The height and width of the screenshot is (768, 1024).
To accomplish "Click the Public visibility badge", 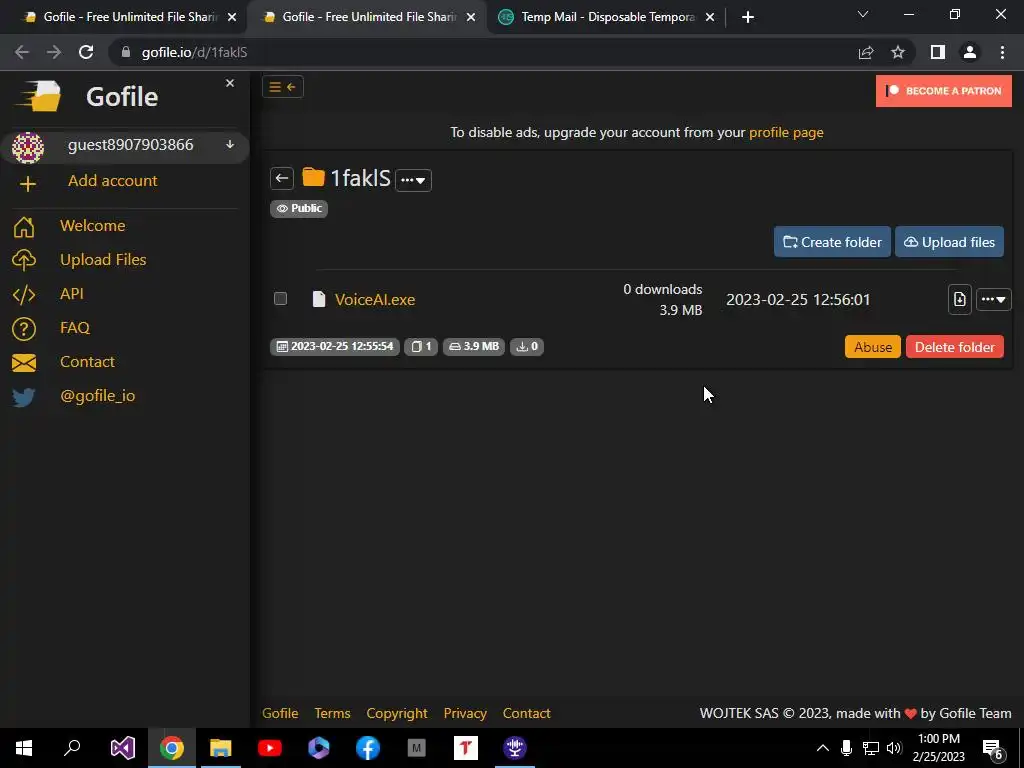I will click(x=298, y=208).
